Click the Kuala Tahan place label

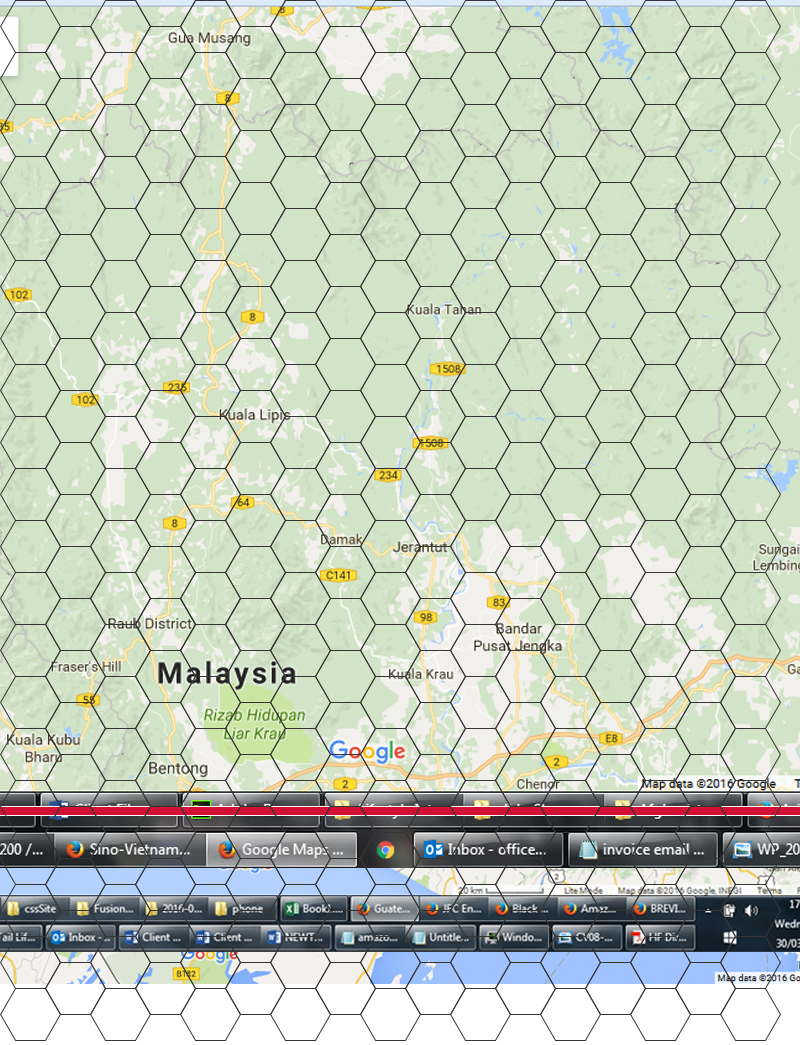pos(444,309)
